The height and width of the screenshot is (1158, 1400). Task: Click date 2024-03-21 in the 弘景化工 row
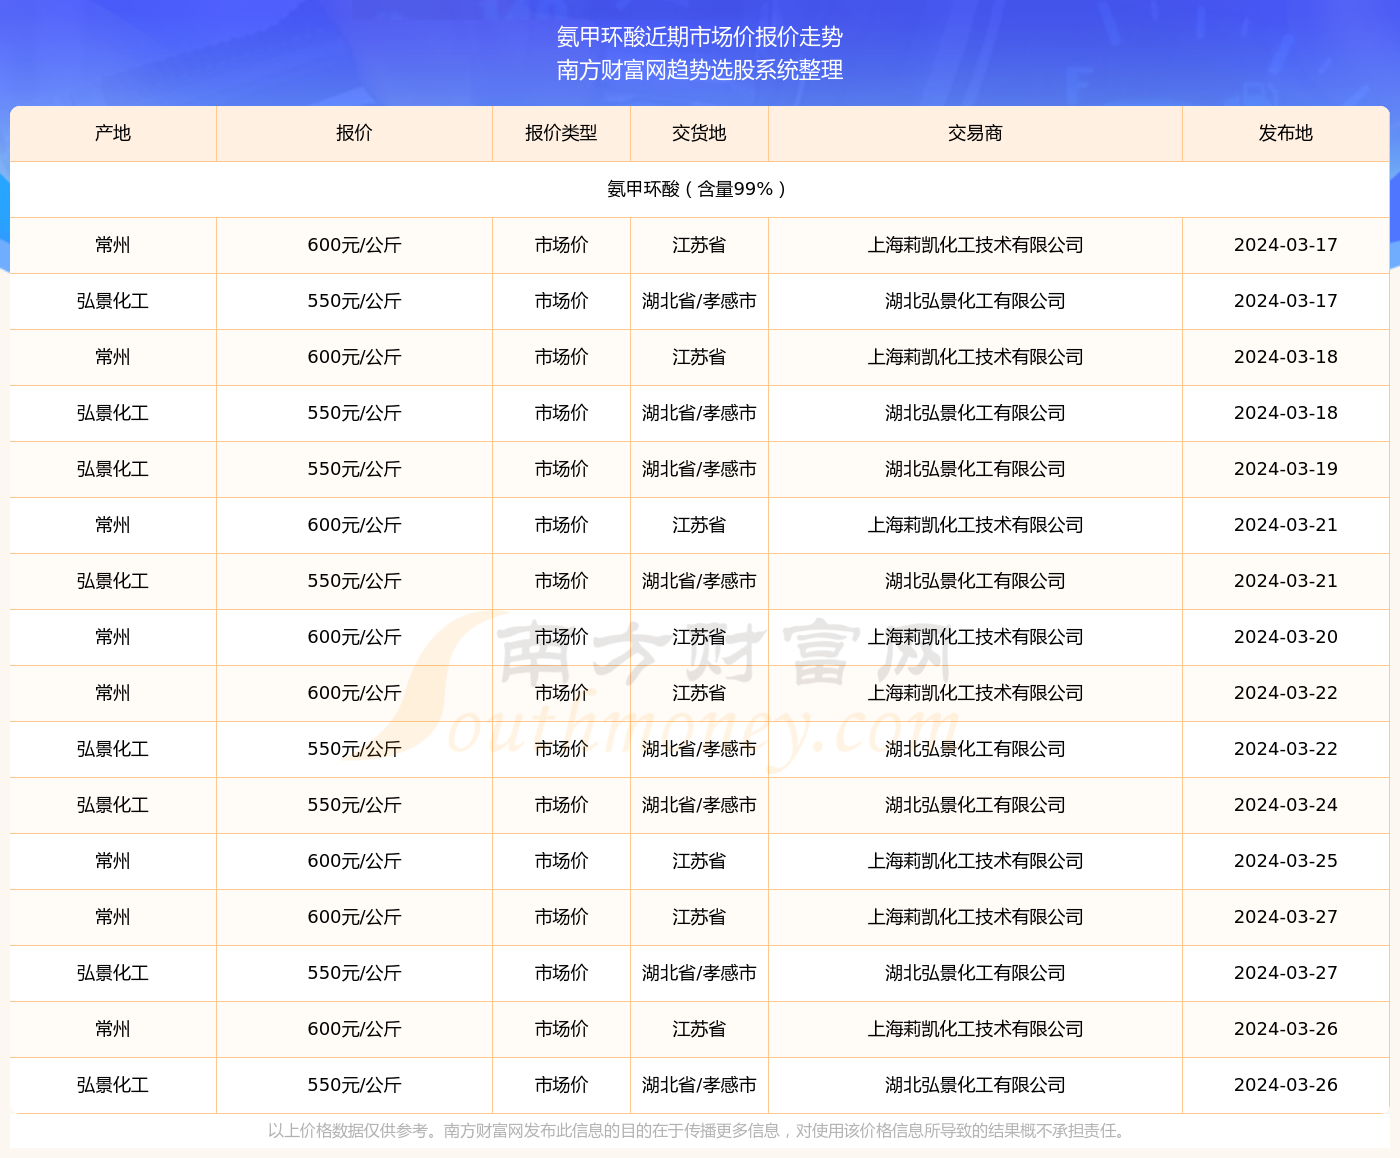click(1286, 581)
